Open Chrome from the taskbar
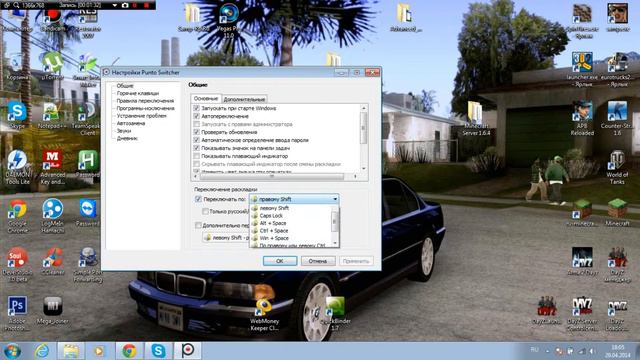 [129, 351]
